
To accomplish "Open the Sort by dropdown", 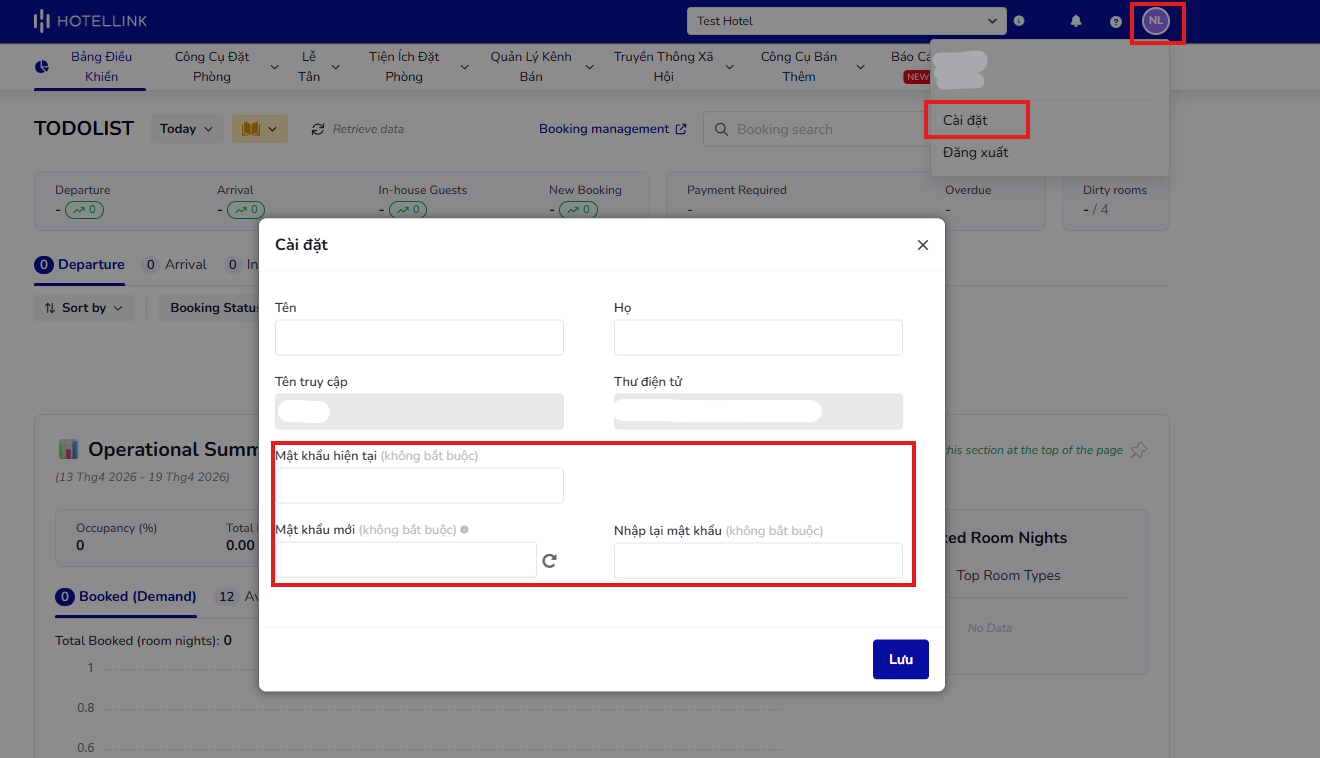I will coord(84,308).
